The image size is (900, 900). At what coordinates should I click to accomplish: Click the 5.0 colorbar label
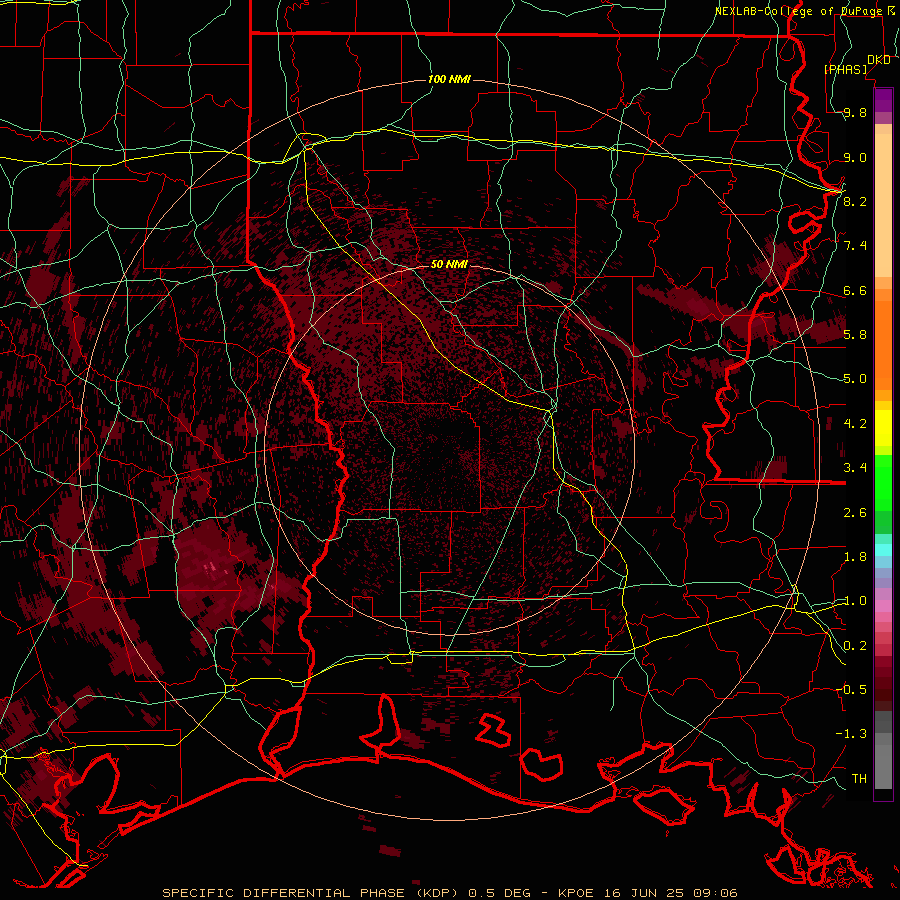855,379
